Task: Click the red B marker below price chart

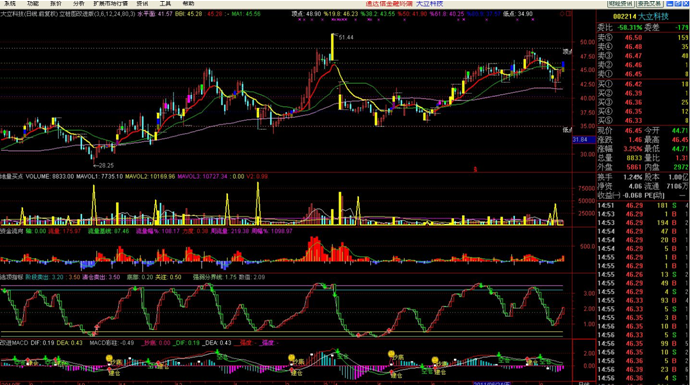Action: coord(475,169)
